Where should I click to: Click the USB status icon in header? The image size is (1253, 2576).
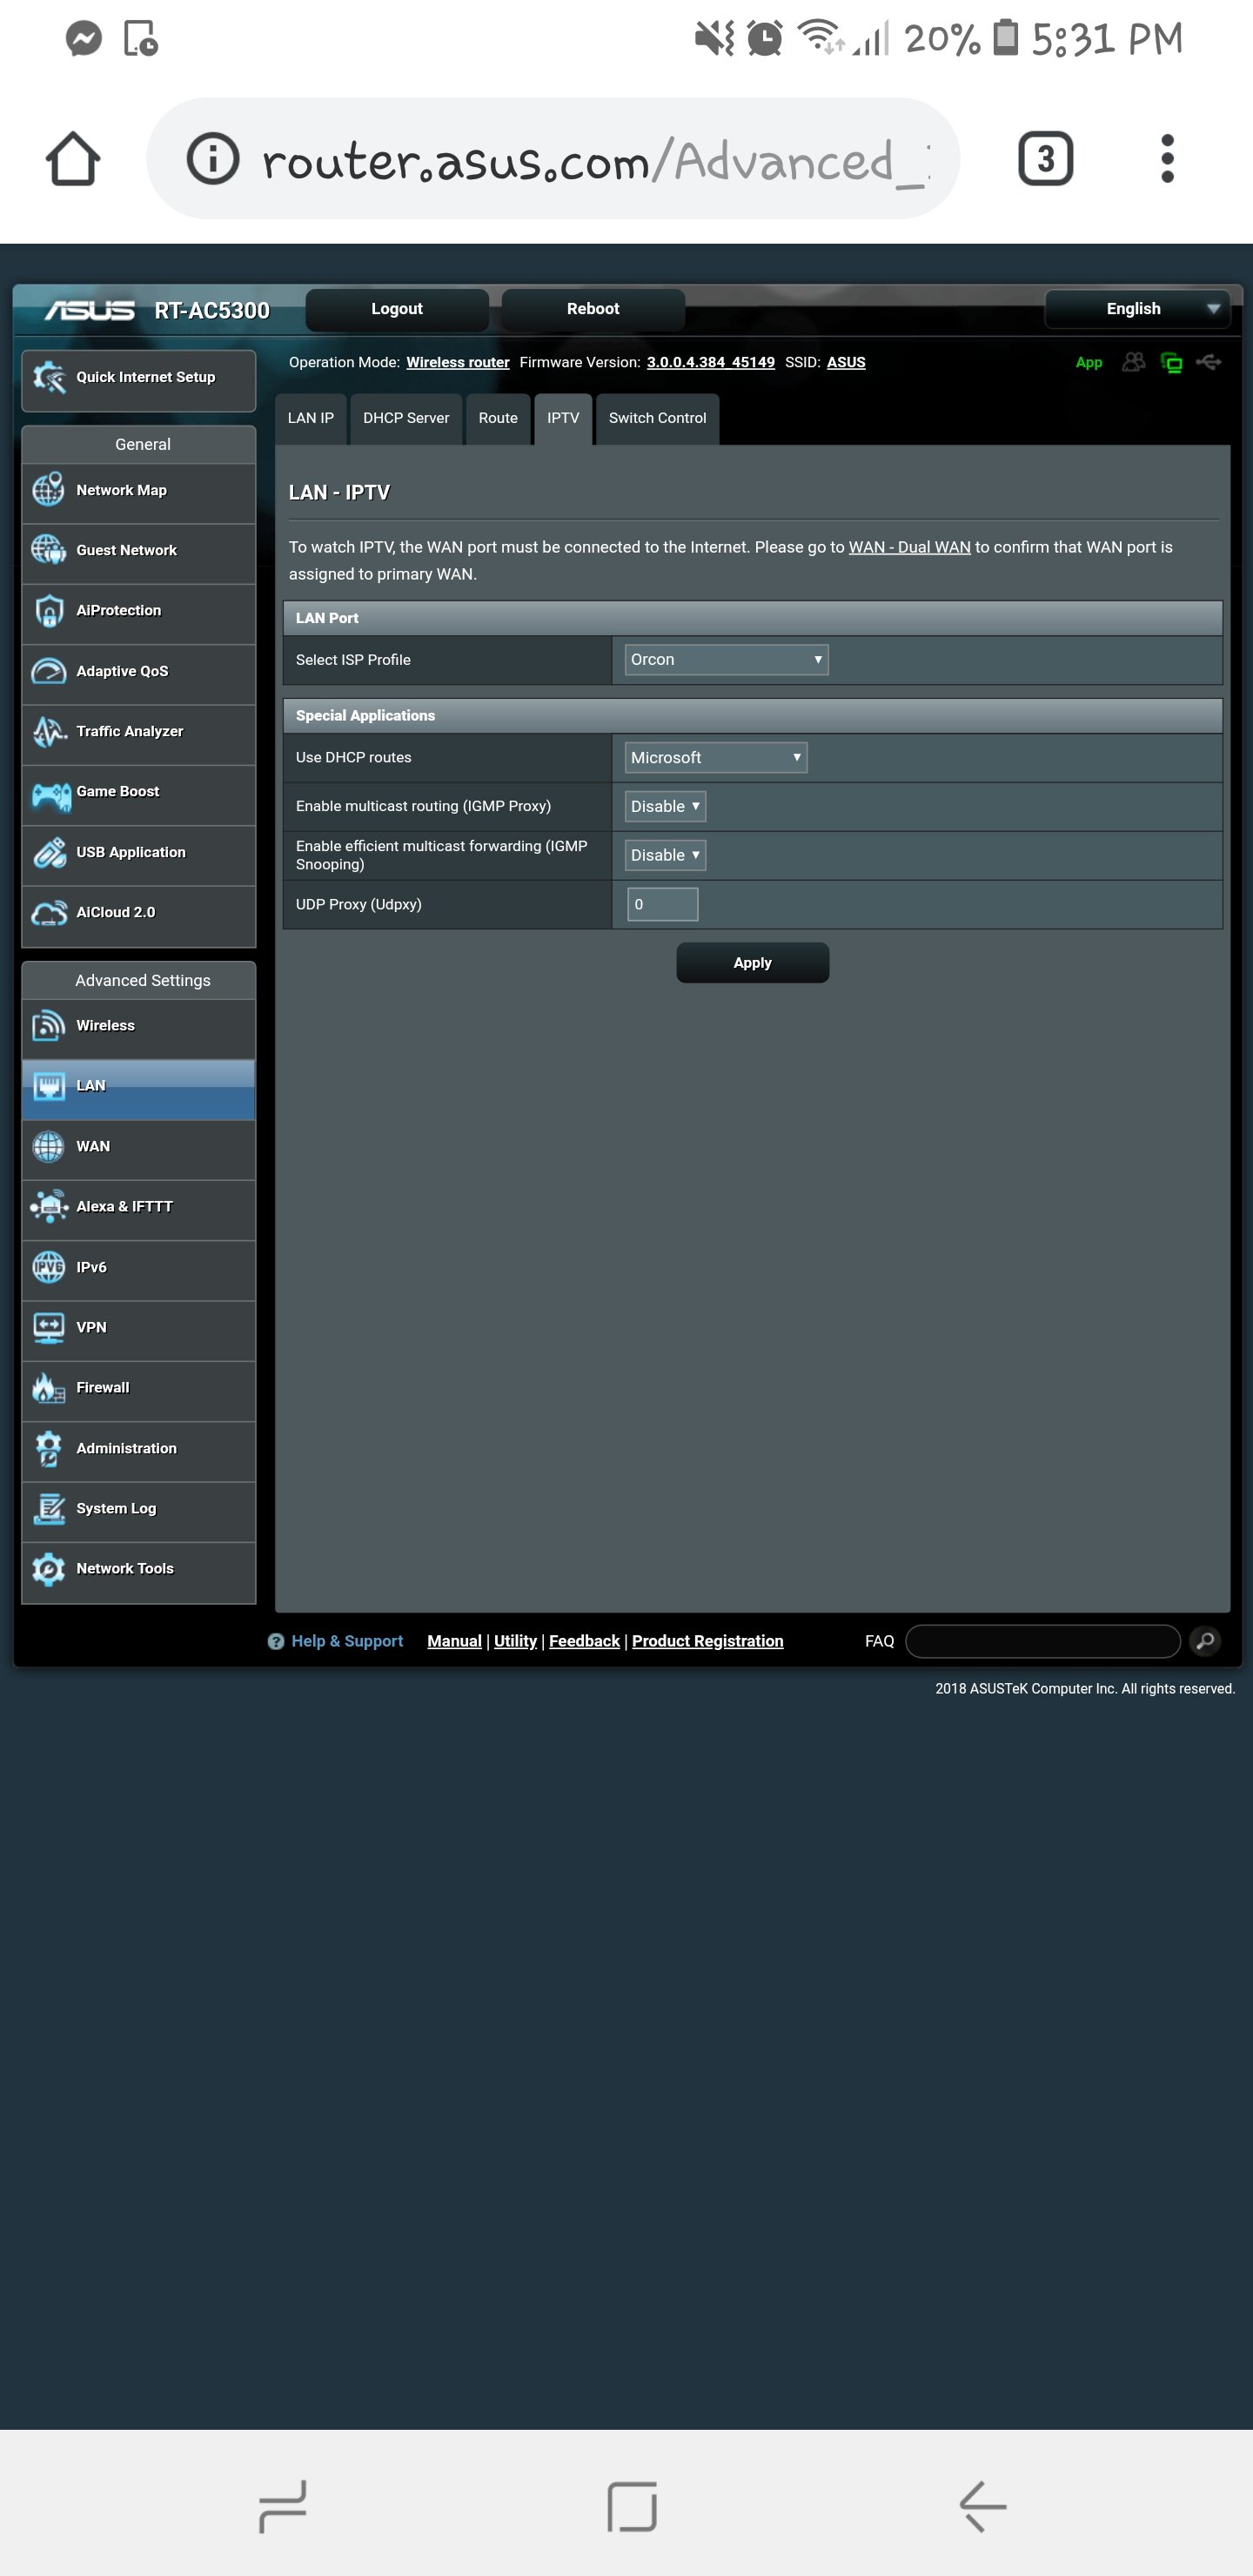pyautogui.click(x=1209, y=362)
